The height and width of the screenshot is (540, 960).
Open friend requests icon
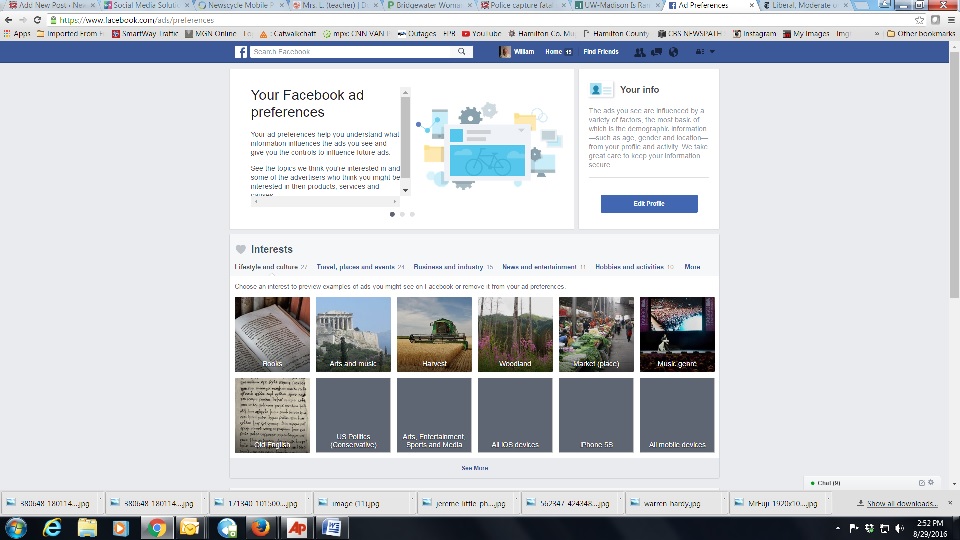(x=640, y=52)
